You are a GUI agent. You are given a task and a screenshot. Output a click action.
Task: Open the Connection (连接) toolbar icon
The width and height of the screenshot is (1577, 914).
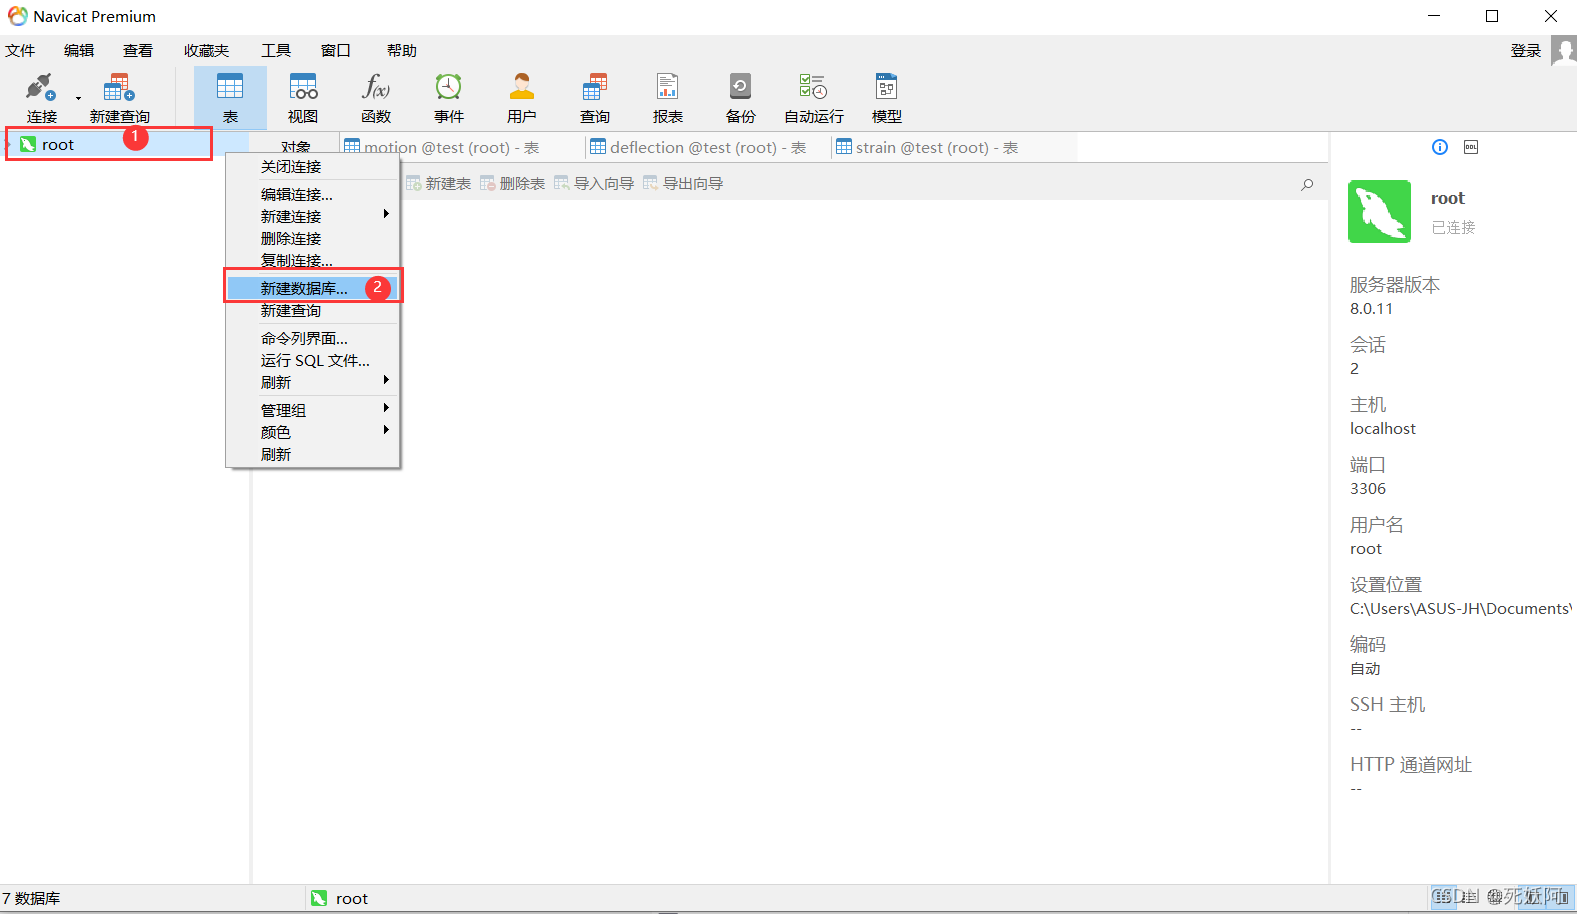point(41,98)
